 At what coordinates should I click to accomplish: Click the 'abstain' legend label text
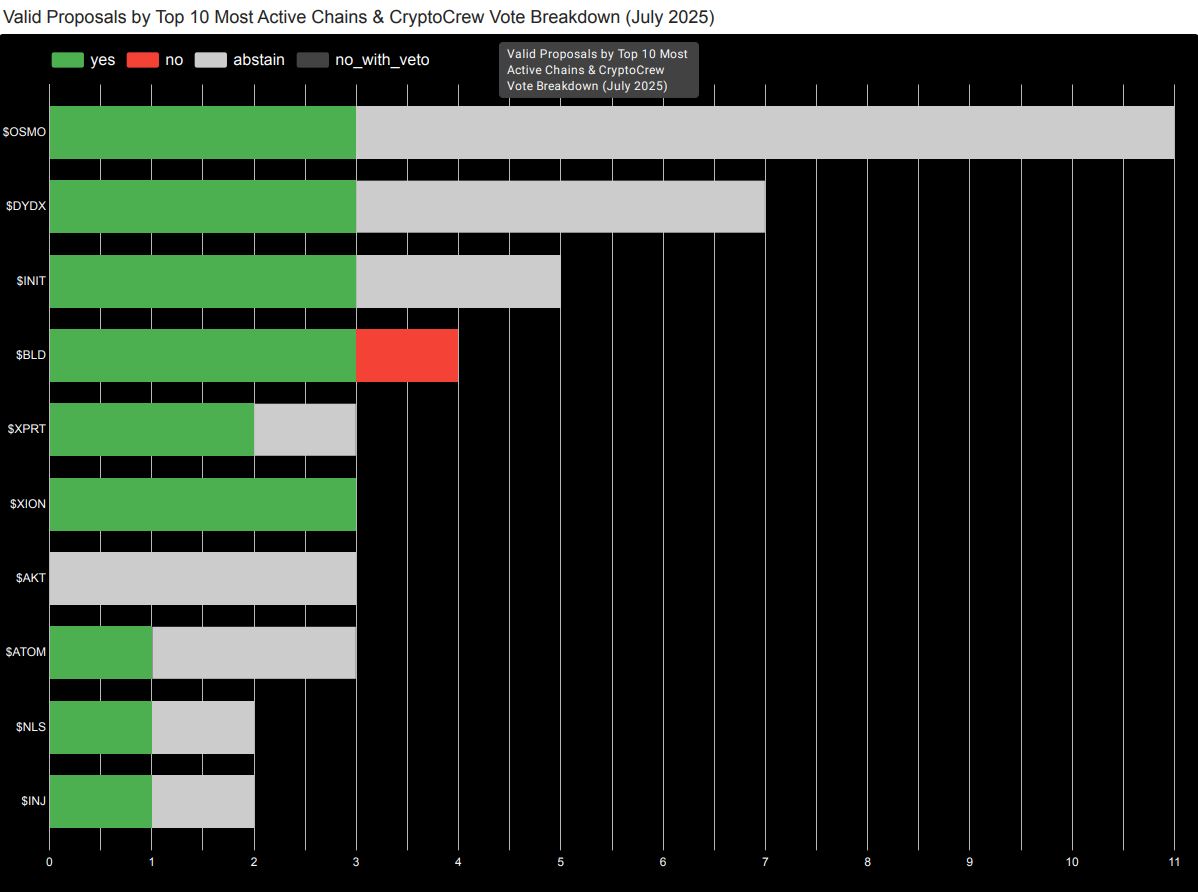click(x=259, y=60)
